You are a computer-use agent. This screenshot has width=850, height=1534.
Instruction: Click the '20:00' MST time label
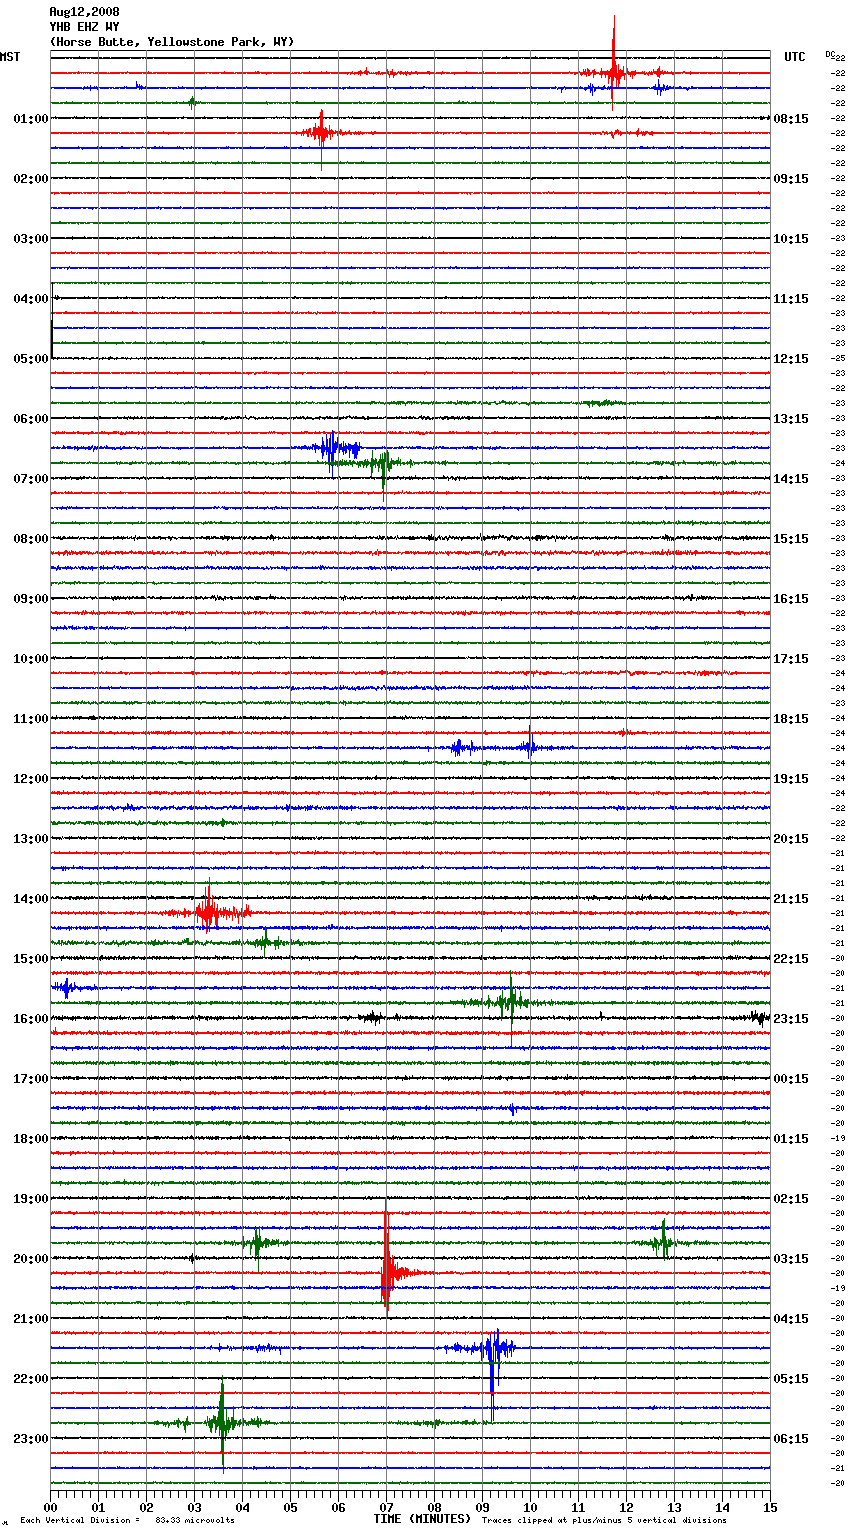click(31, 1259)
